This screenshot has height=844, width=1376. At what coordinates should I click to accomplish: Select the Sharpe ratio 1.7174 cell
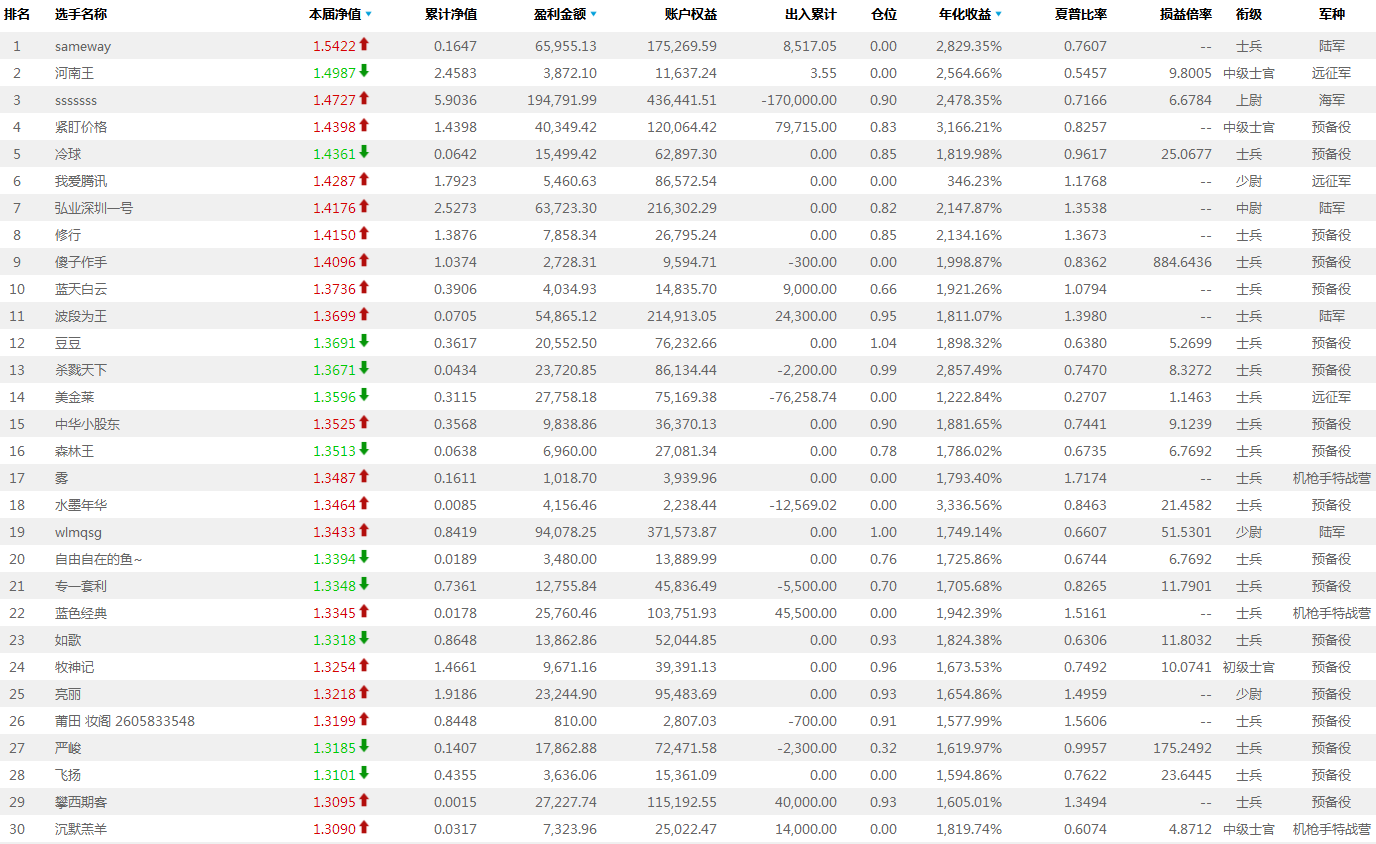pos(1085,478)
